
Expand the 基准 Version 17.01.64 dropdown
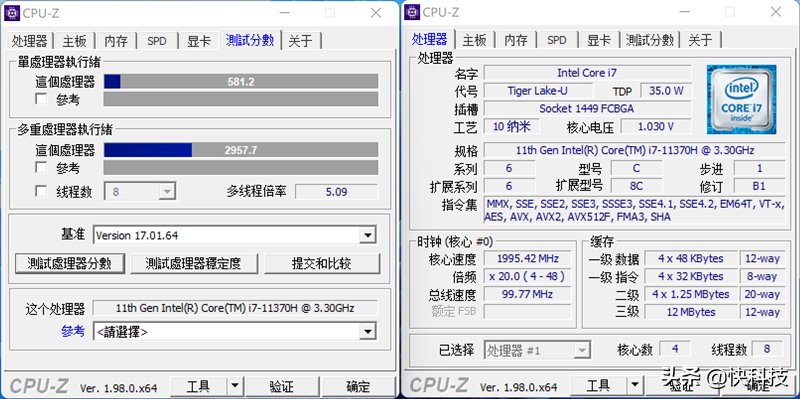[x=367, y=235]
